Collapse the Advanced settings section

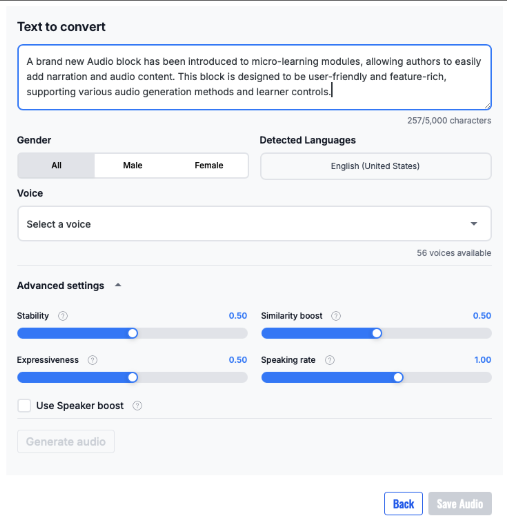118,285
